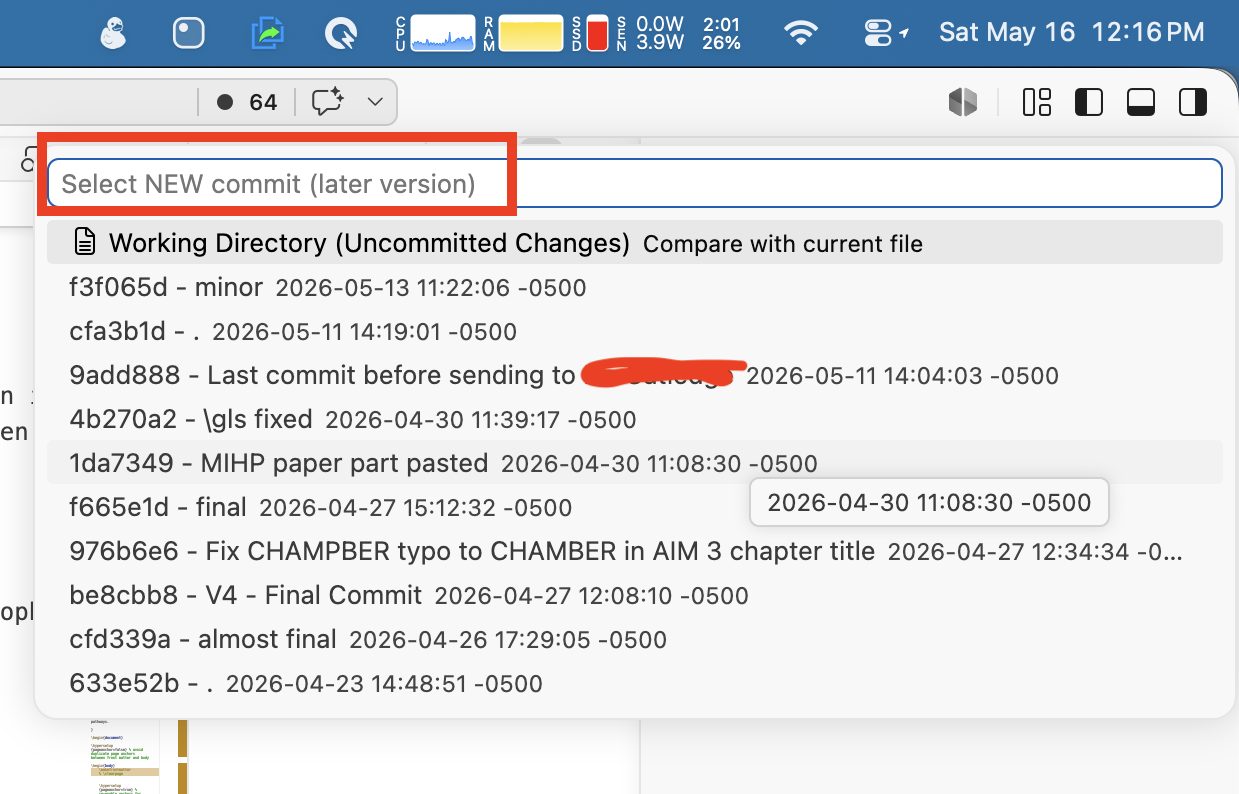
Task: Open the blue share-arrow menu bar icon
Action: point(267,34)
